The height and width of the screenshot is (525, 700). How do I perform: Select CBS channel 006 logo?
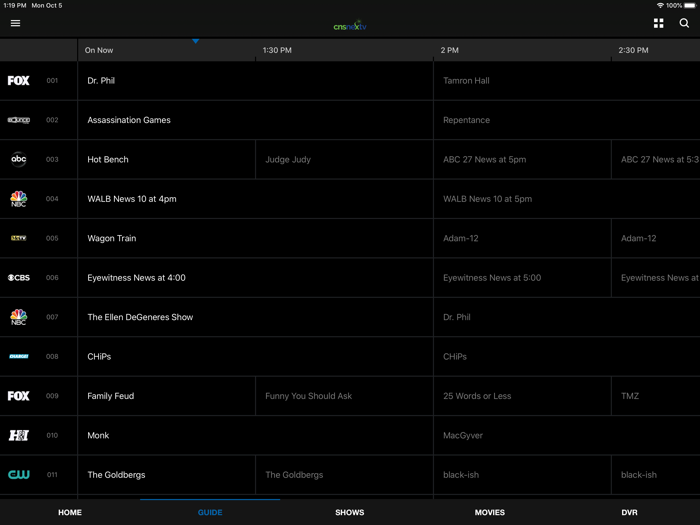point(19,278)
